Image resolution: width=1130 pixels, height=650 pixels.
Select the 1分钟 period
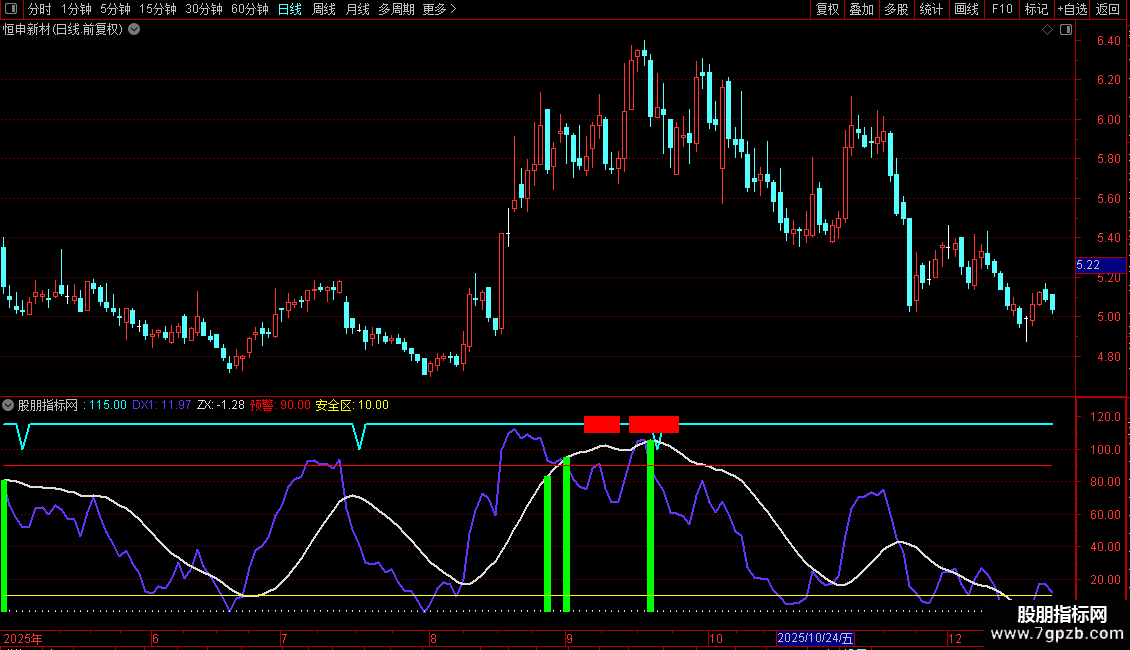point(76,9)
